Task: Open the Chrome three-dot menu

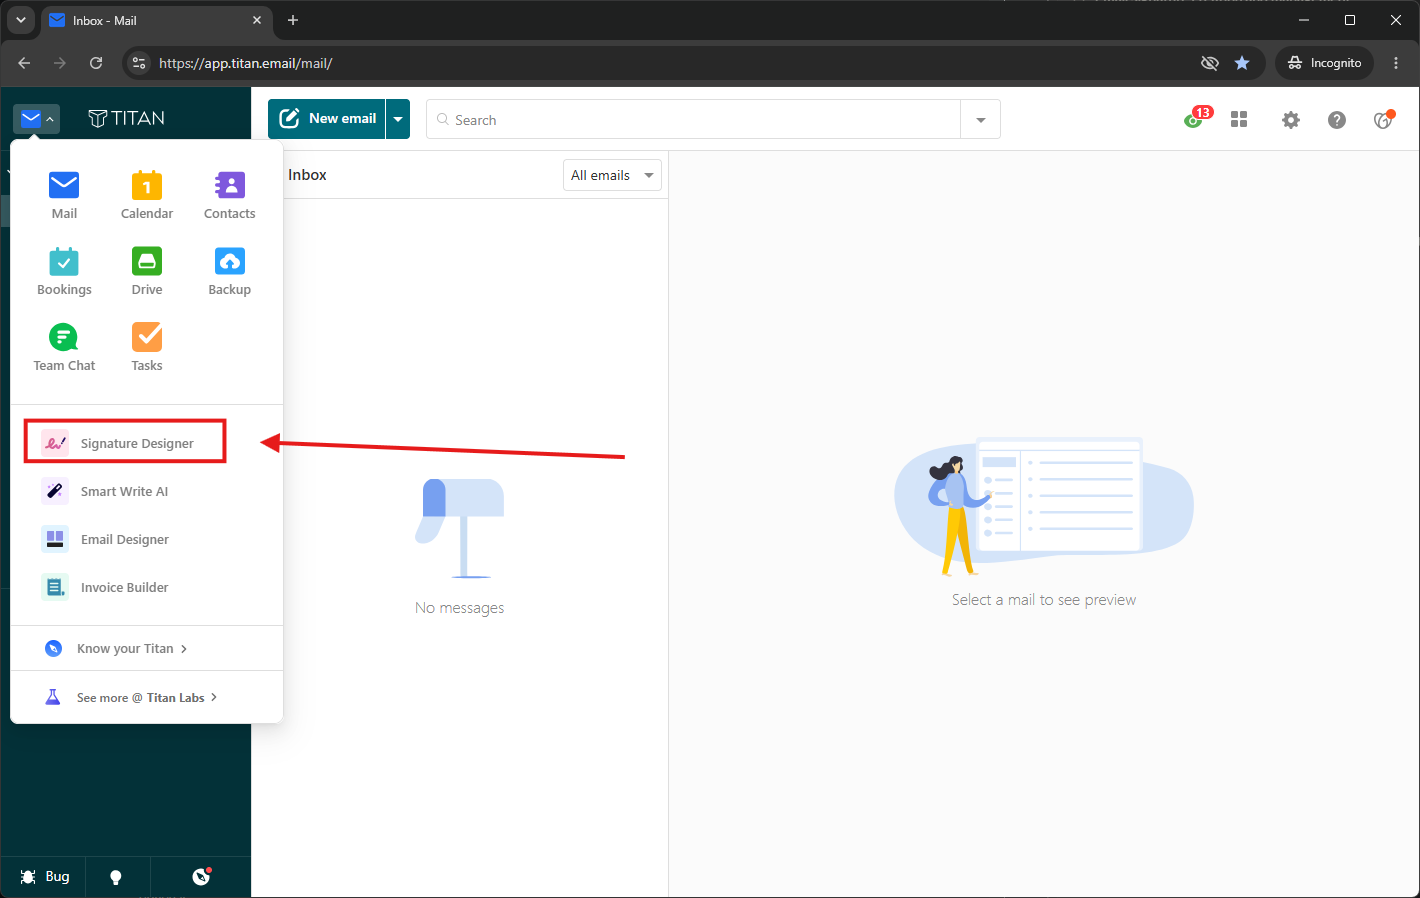Action: 1396,63
